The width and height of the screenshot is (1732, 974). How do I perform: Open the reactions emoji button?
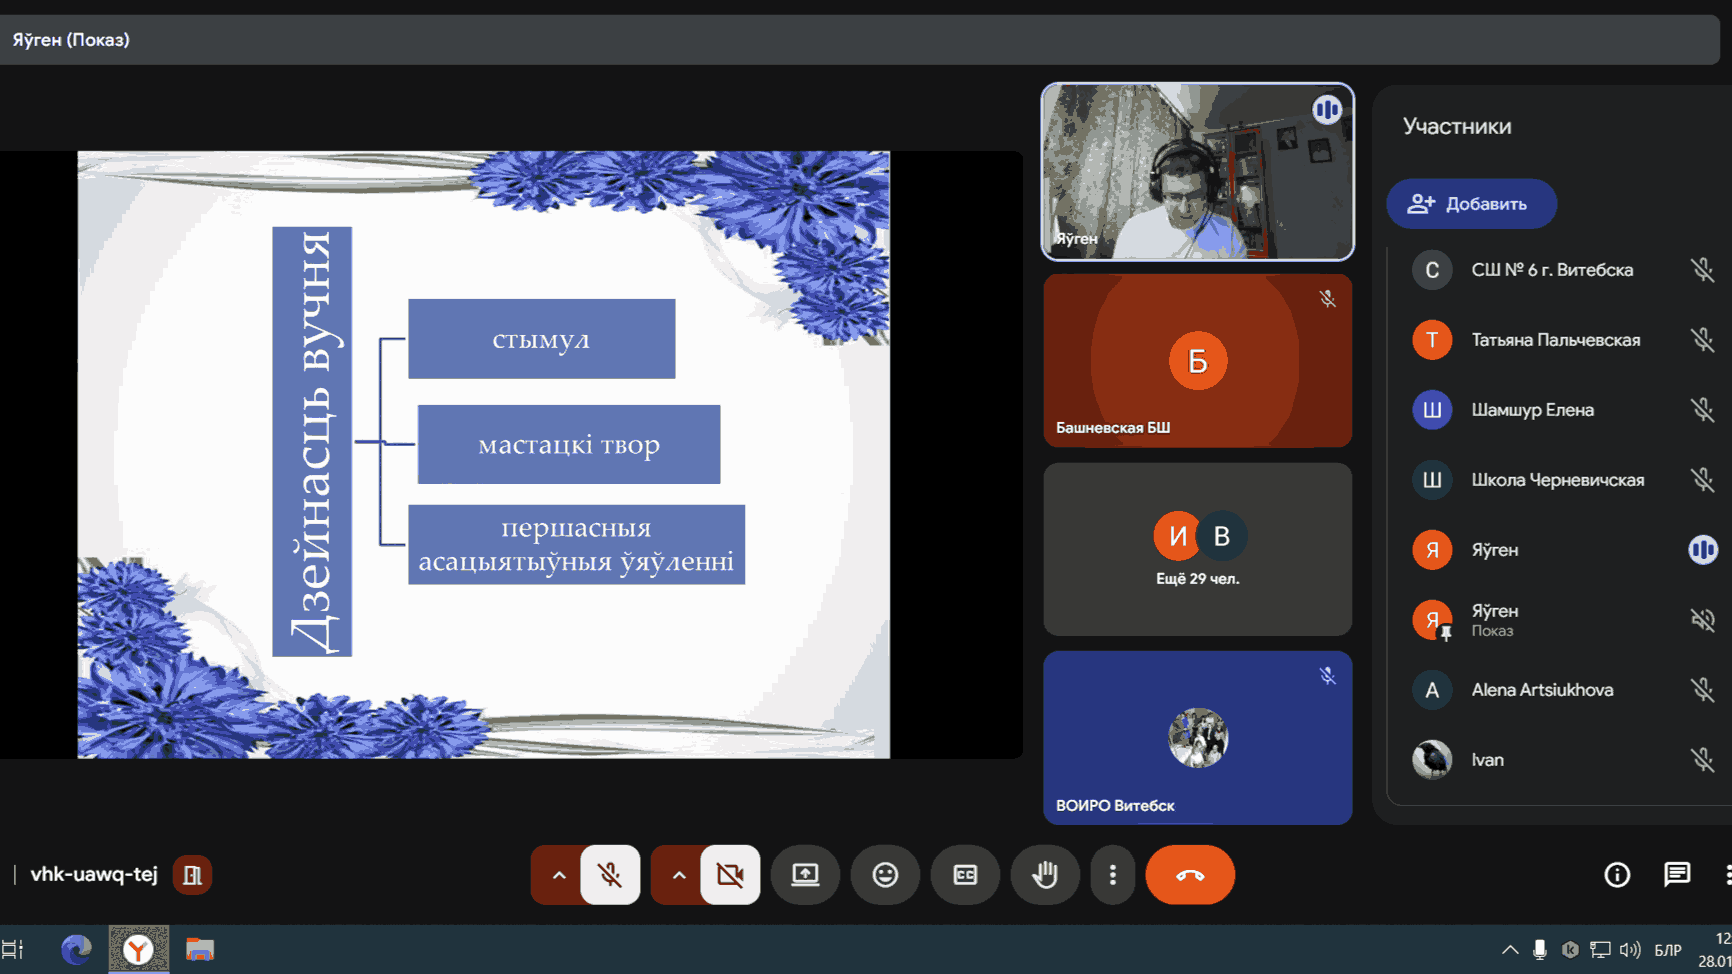click(885, 875)
